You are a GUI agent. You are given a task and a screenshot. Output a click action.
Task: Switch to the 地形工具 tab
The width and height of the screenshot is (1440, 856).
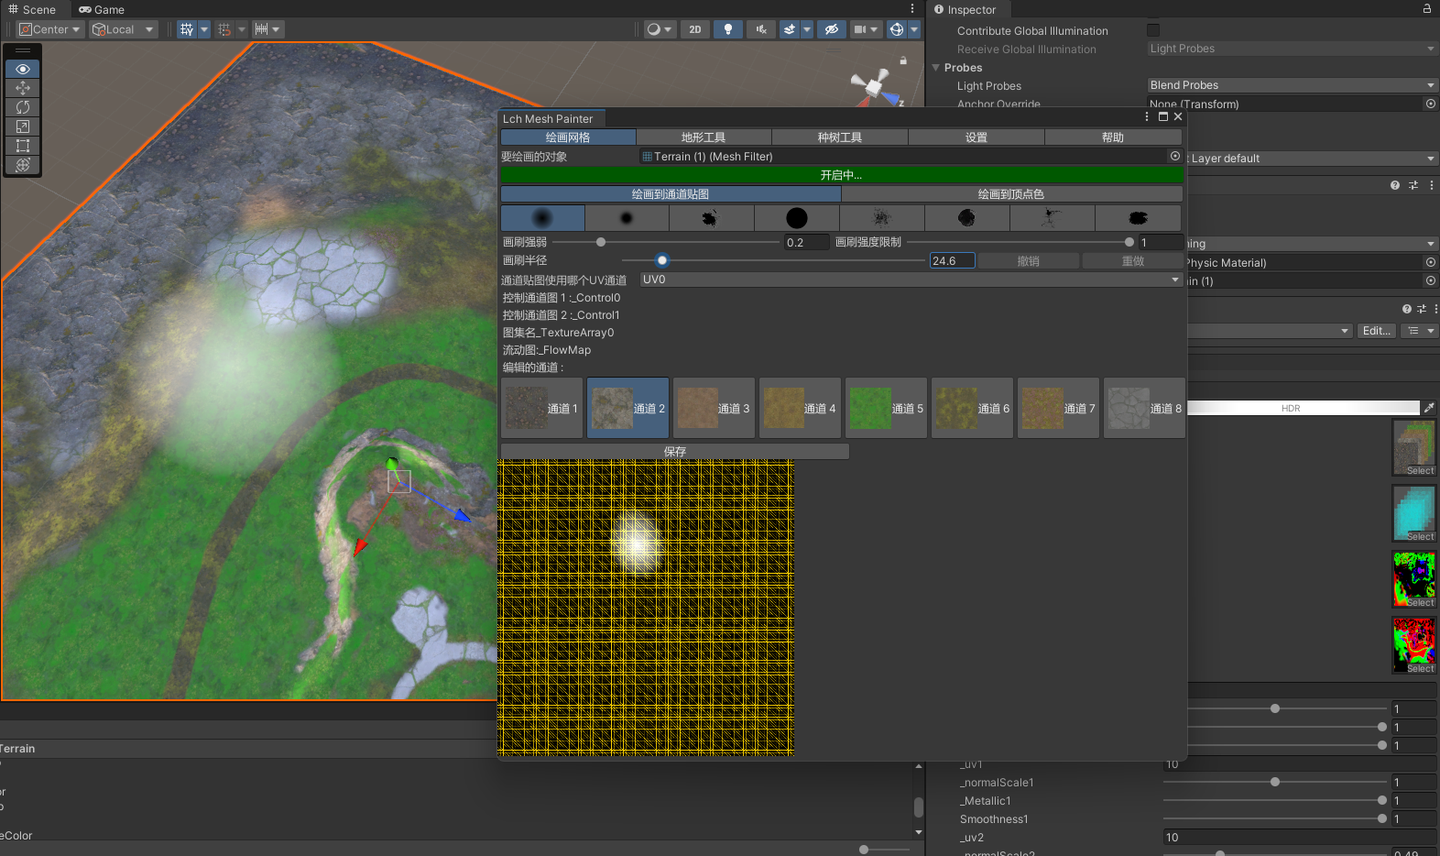tap(702, 137)
